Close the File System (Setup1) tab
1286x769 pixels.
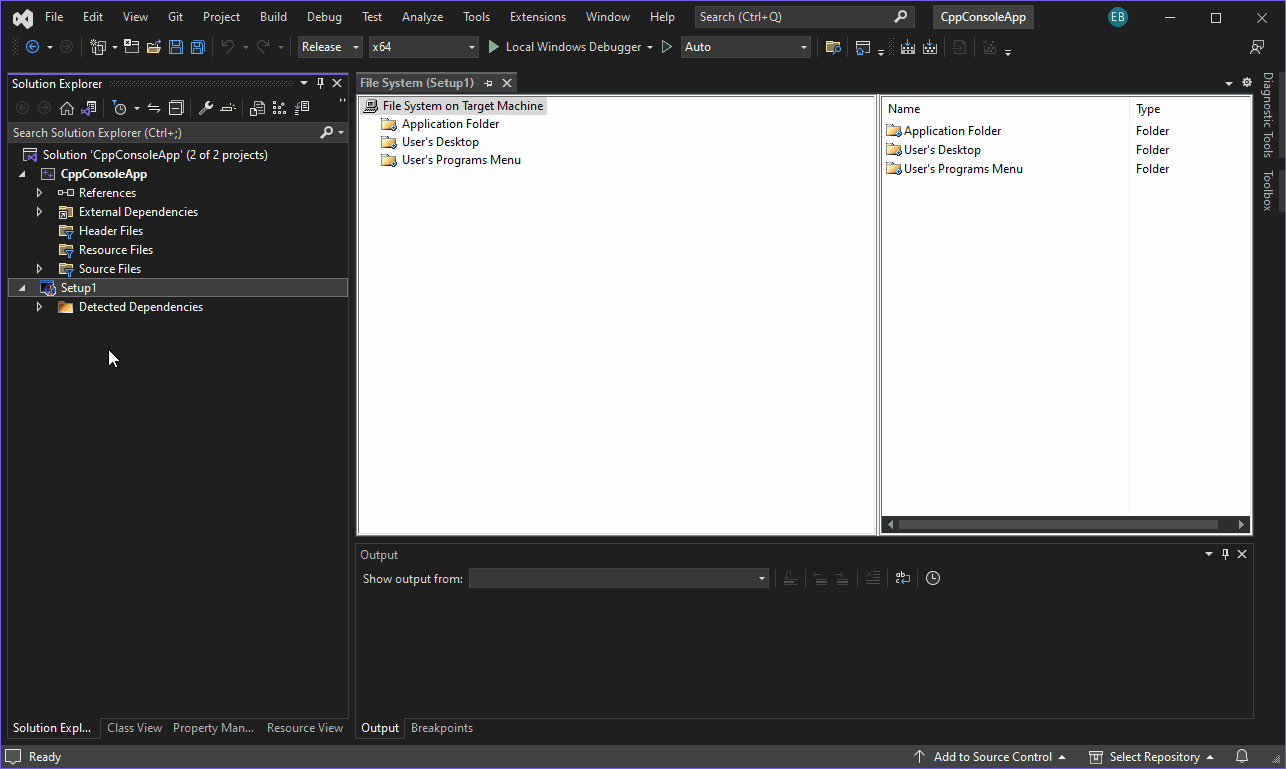click(507, 83)
